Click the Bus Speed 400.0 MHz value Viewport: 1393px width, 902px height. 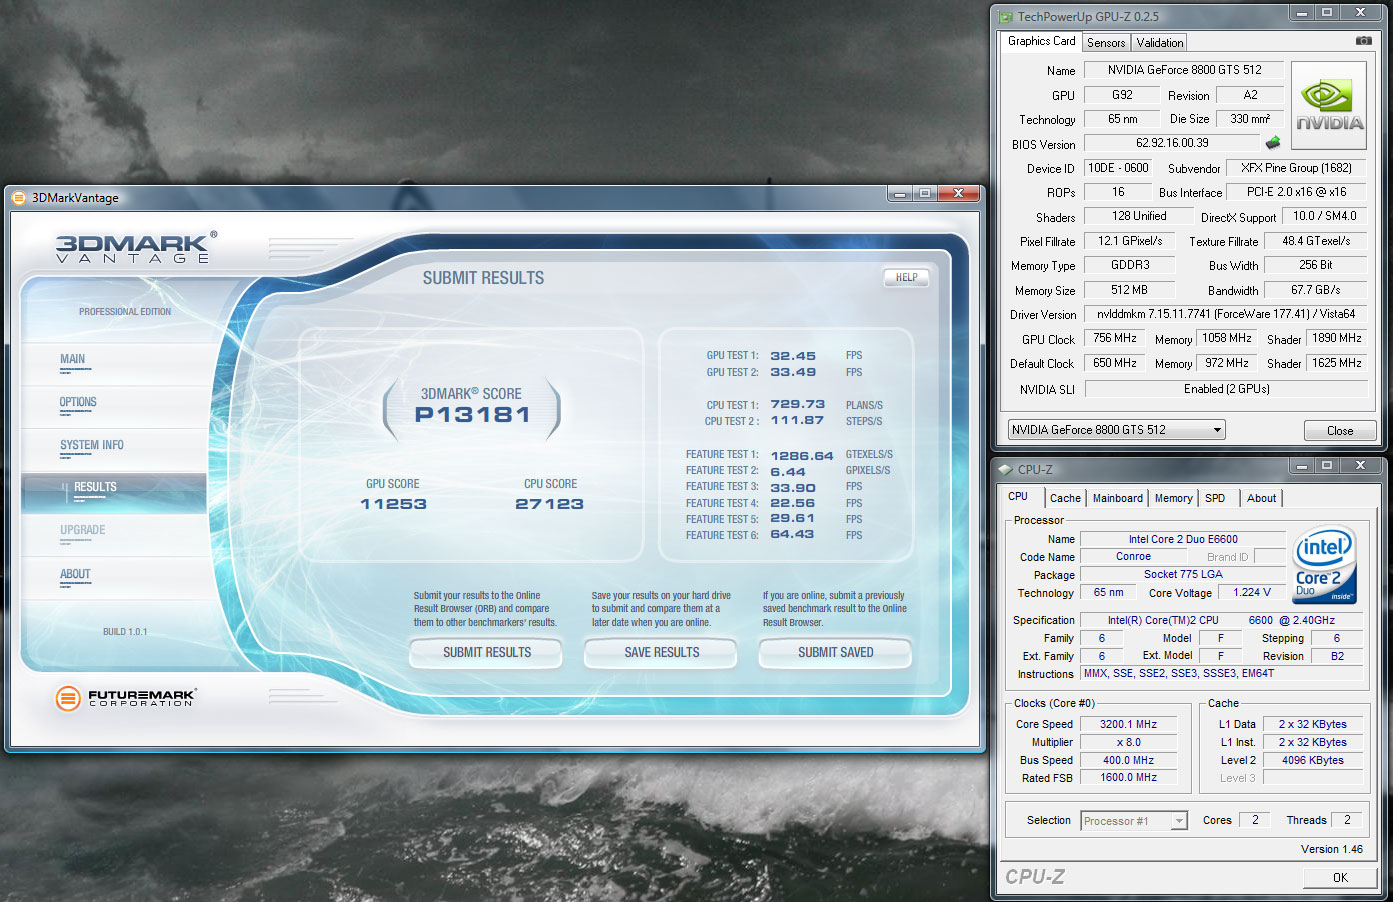point(1128,760)
